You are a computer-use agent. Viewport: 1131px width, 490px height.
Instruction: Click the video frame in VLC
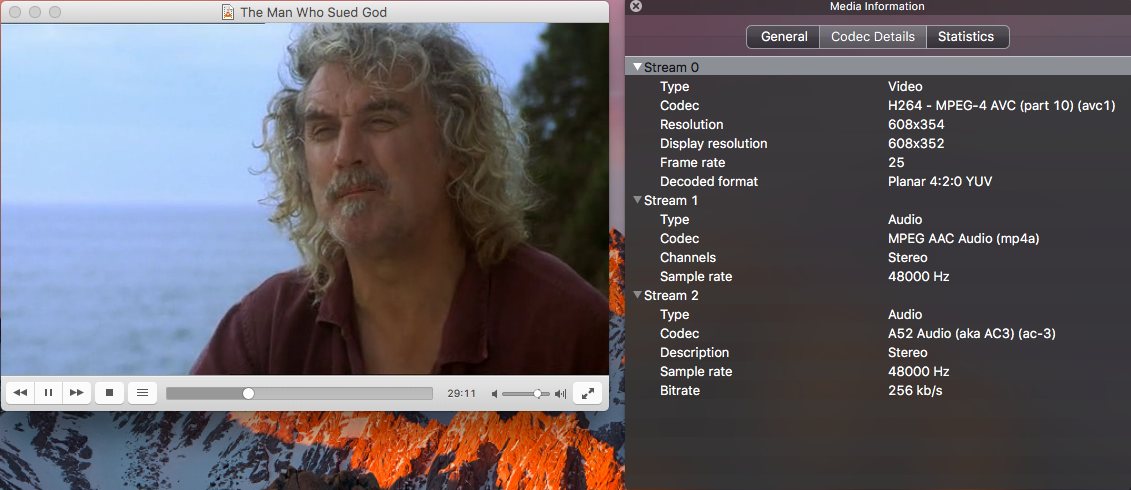(305, 198)
